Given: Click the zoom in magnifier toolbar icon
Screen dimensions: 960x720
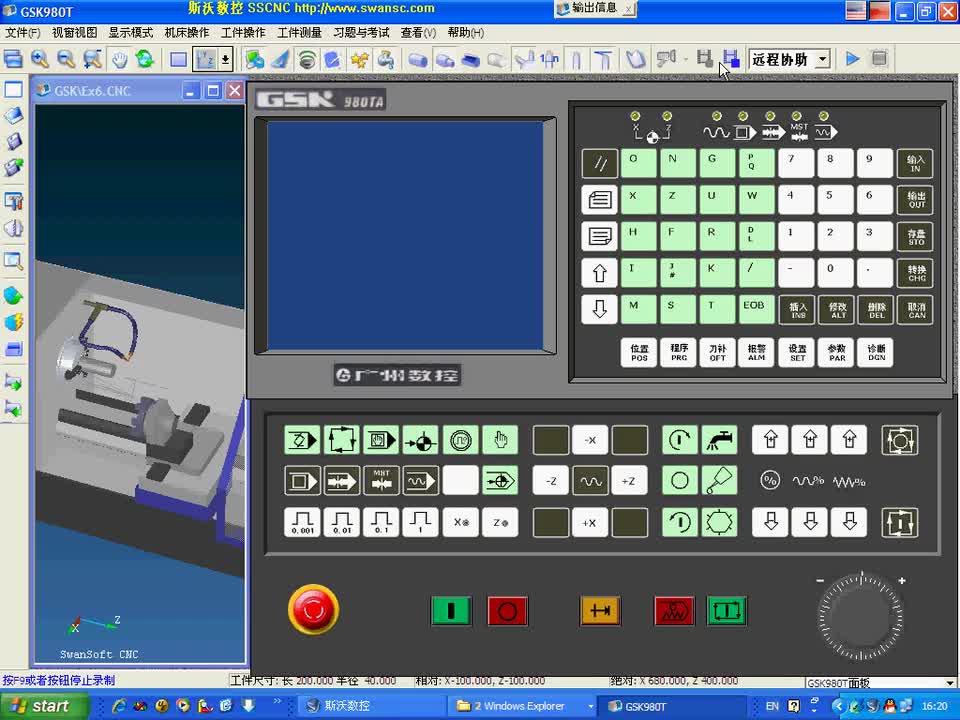Looking at the screenshot, I should (40, 59).
